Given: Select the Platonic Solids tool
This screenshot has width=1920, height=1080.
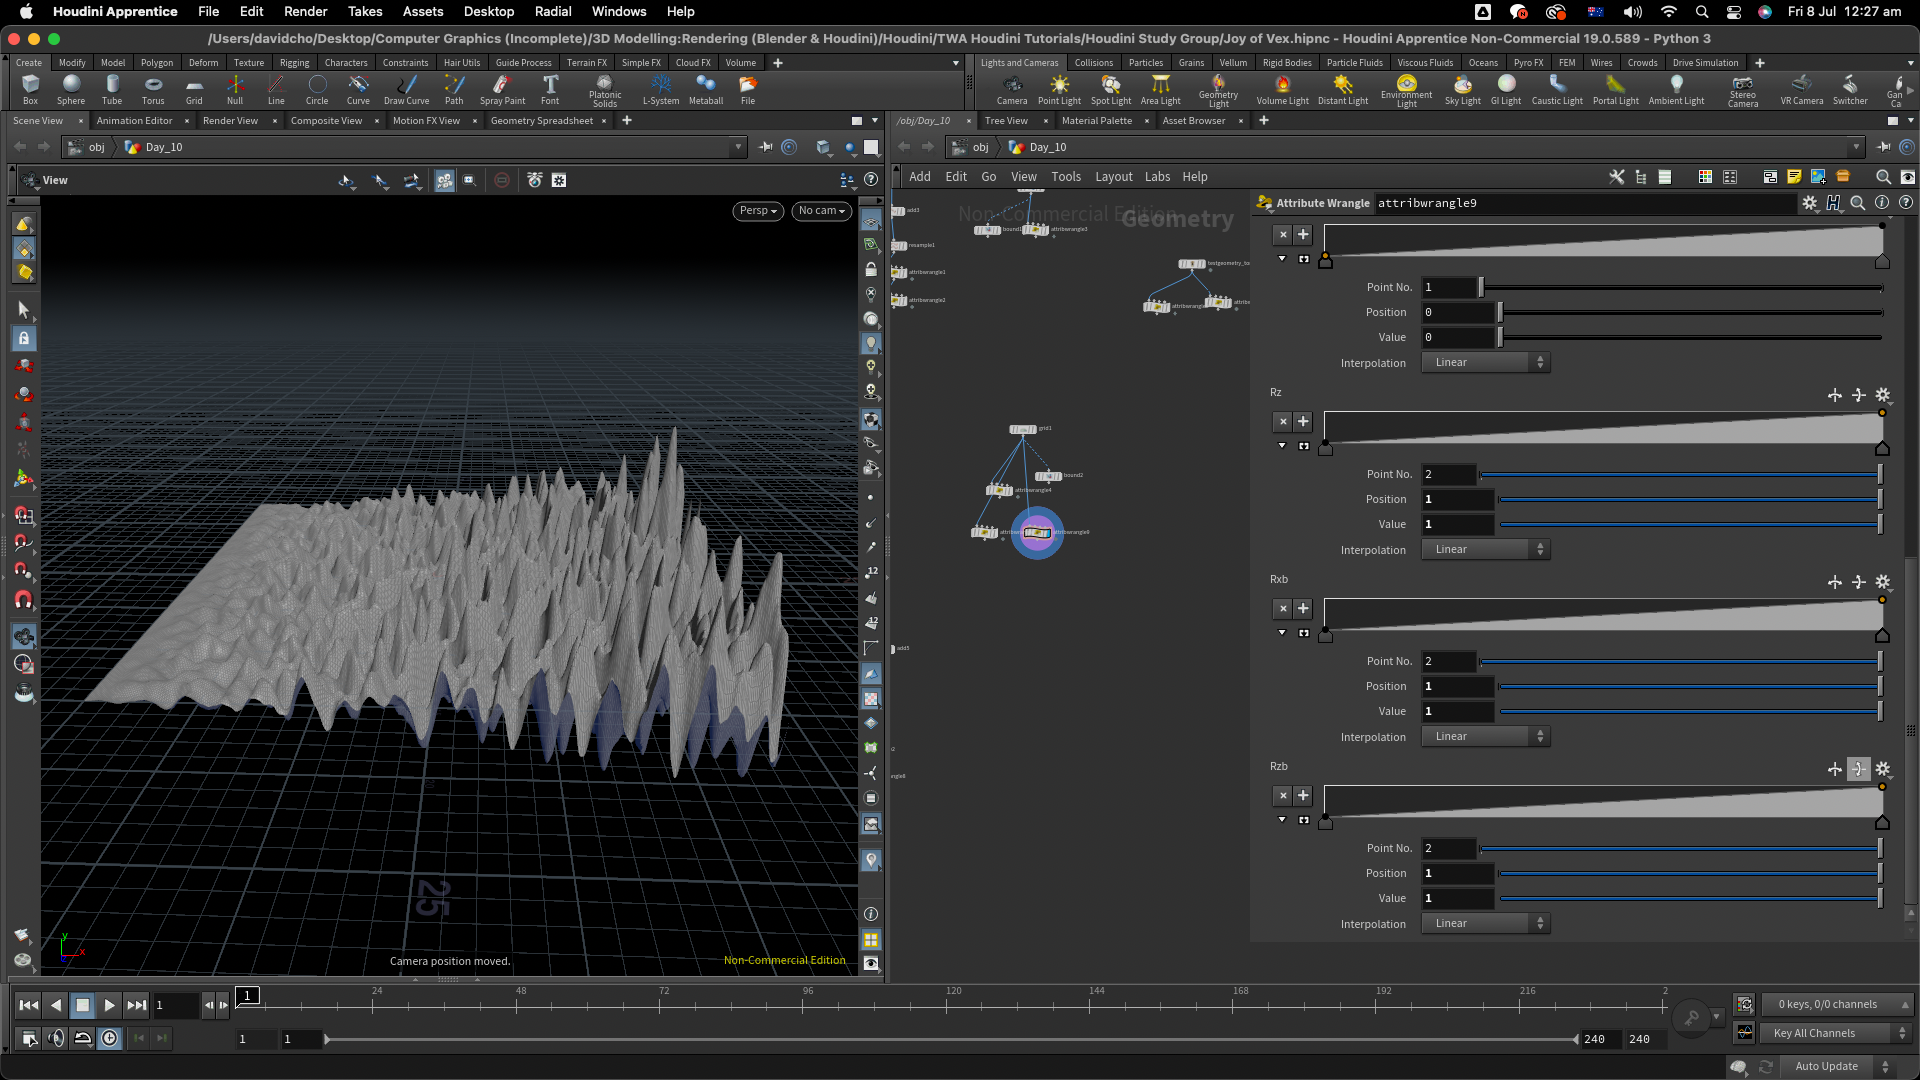Looking at the screenshot, I should coord(604,88).
